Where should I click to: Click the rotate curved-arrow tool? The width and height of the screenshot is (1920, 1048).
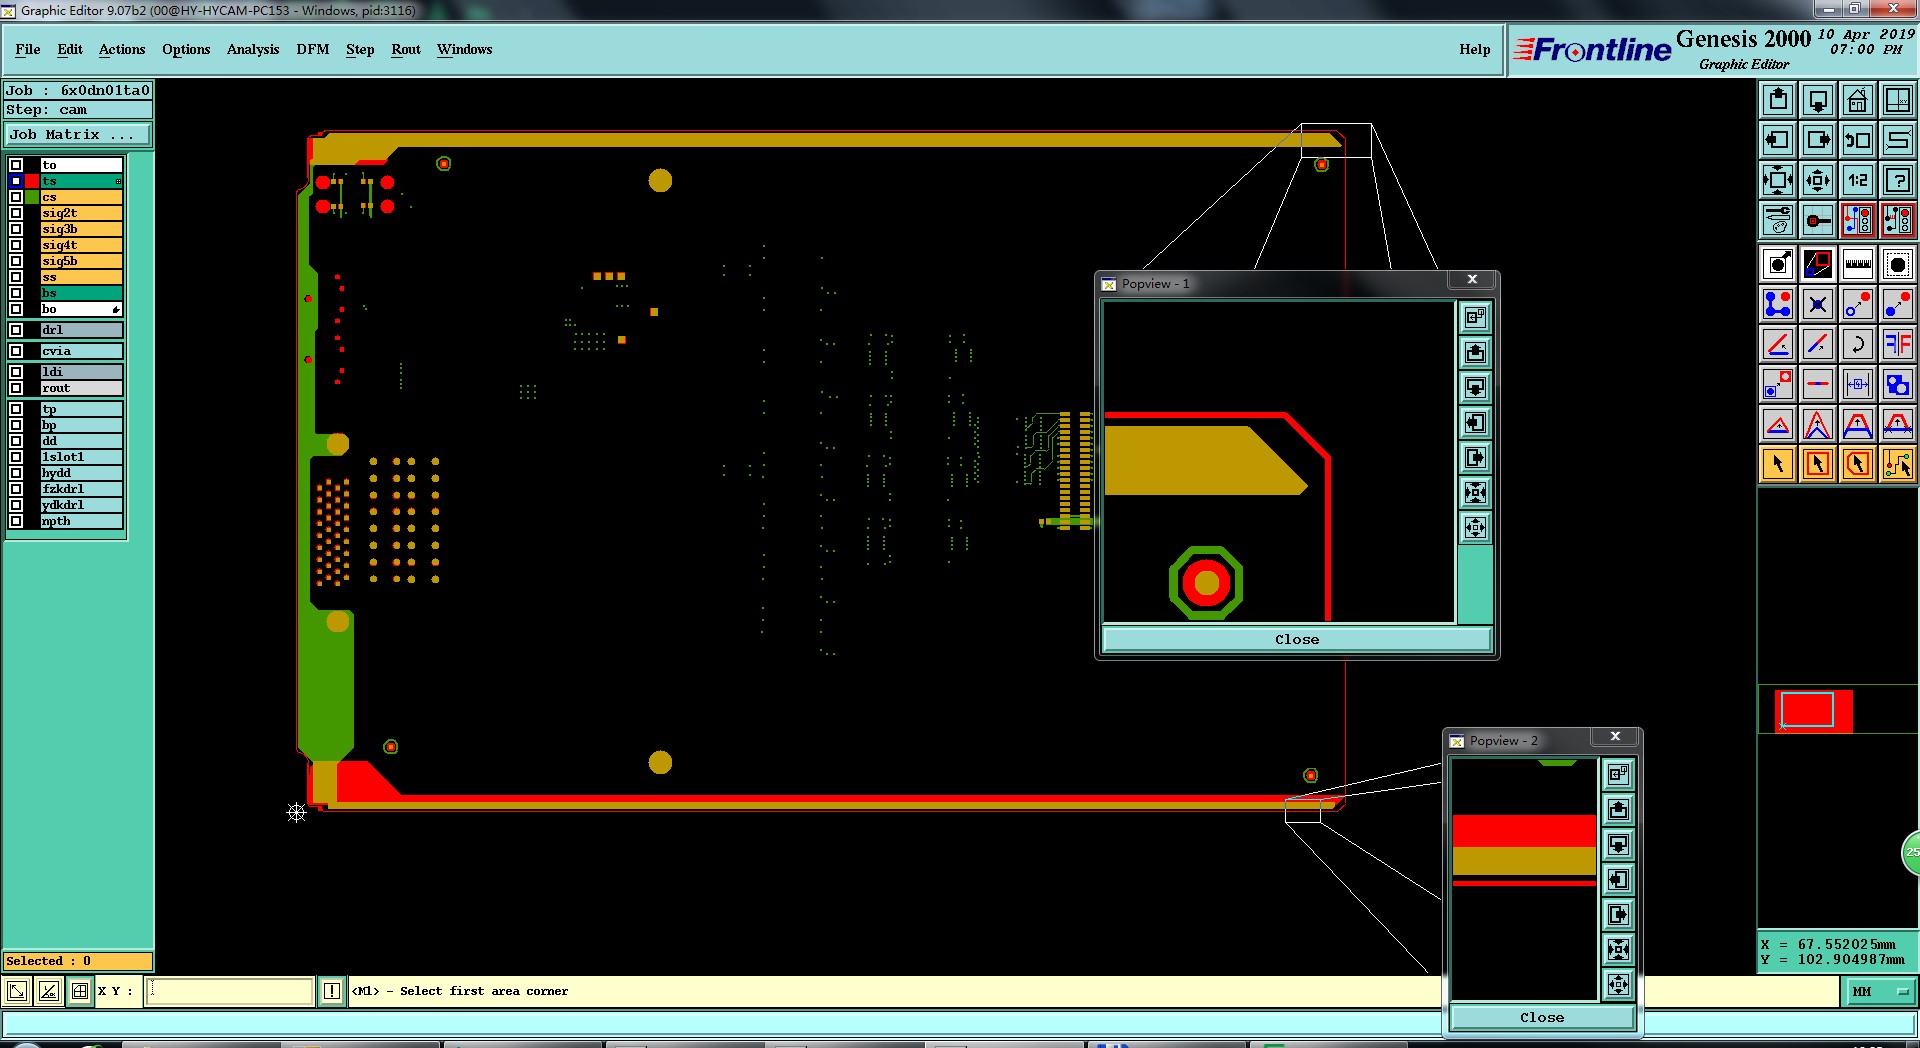coord(1858,344)
